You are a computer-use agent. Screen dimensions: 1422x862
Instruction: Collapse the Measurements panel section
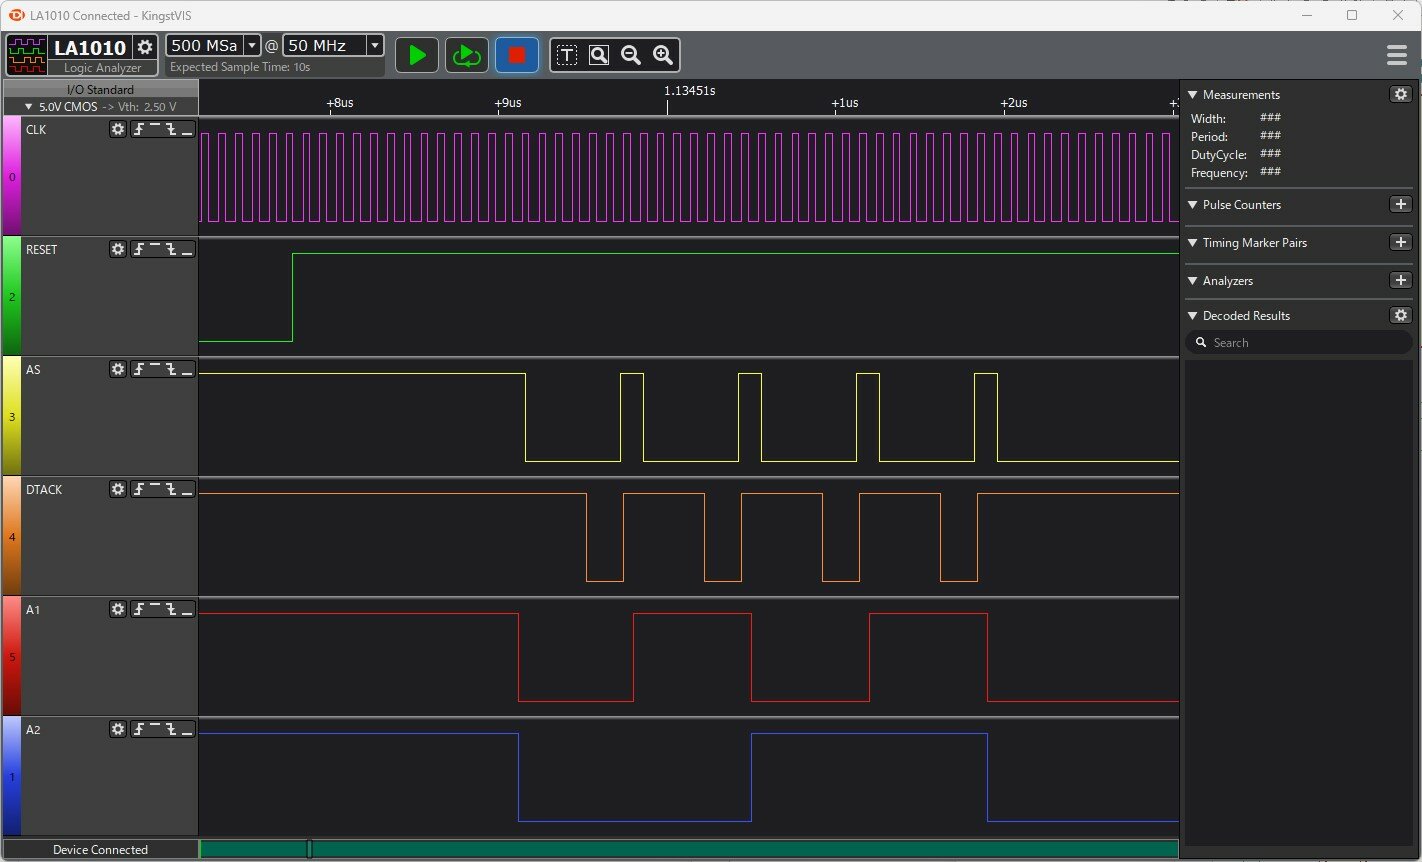pyautogui.click(x=1192, y=95)
